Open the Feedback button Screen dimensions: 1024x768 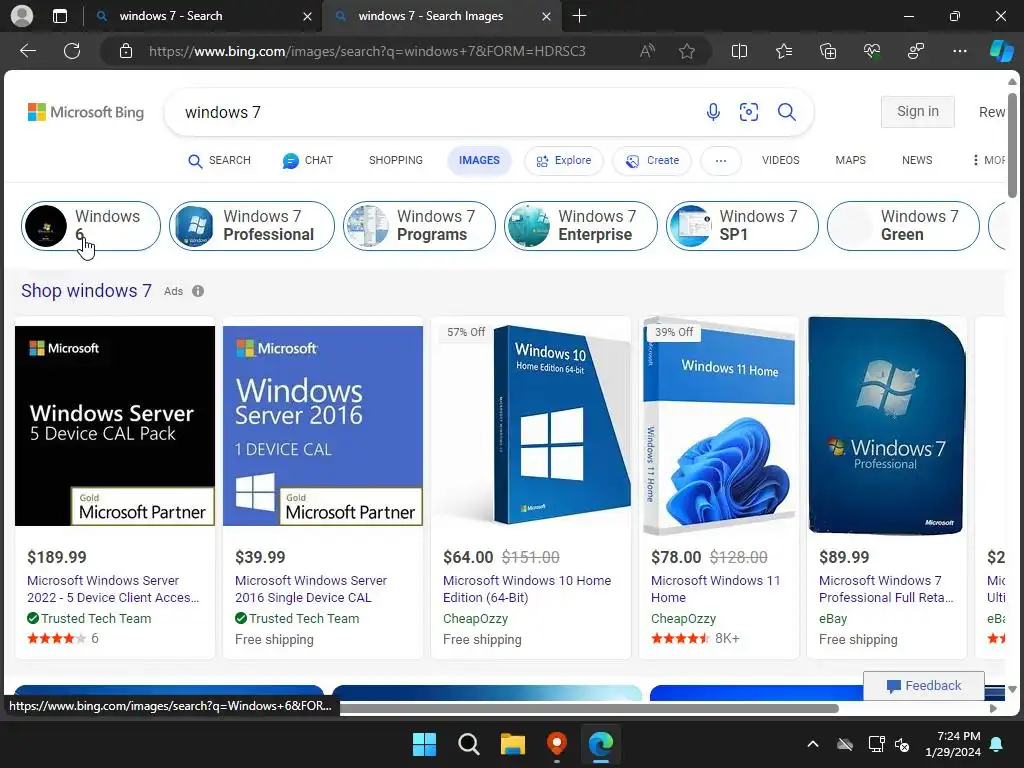click(x=923, y=686)
